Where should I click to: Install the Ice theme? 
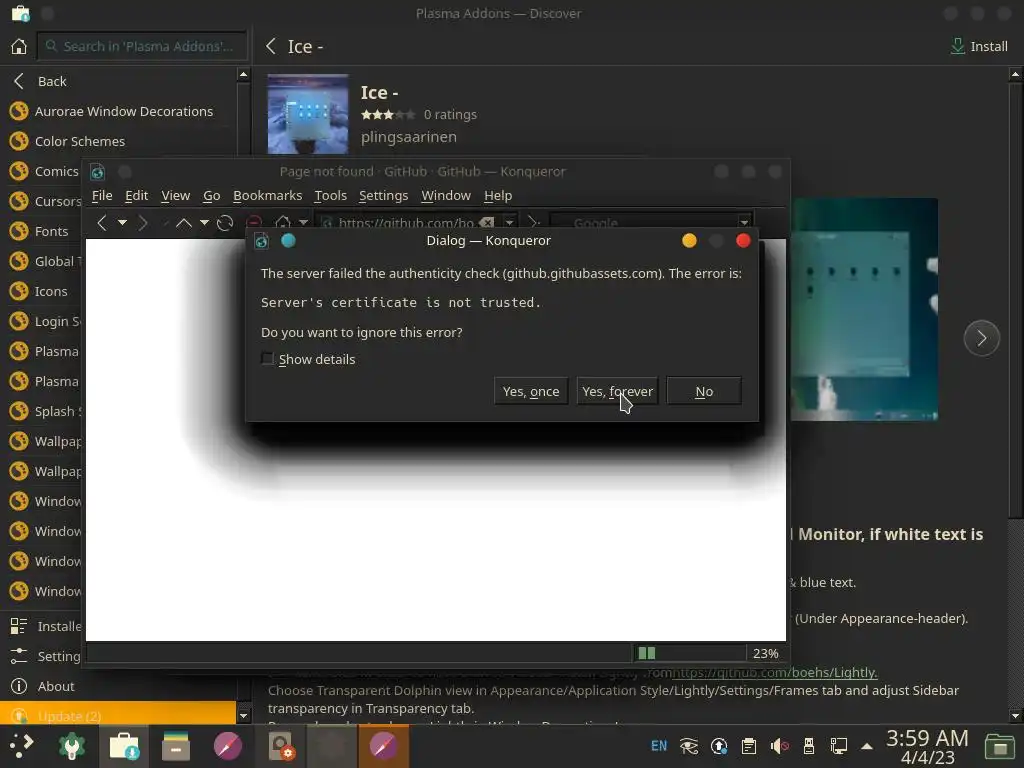tap(979, 46)
